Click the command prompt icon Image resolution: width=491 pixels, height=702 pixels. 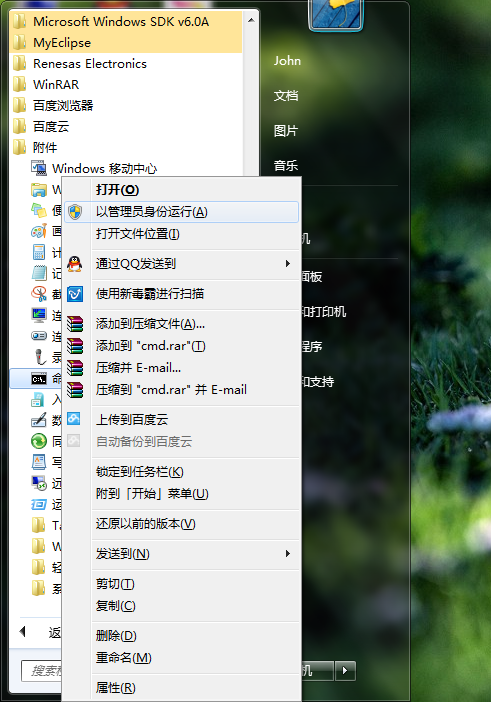coord(39,379)
